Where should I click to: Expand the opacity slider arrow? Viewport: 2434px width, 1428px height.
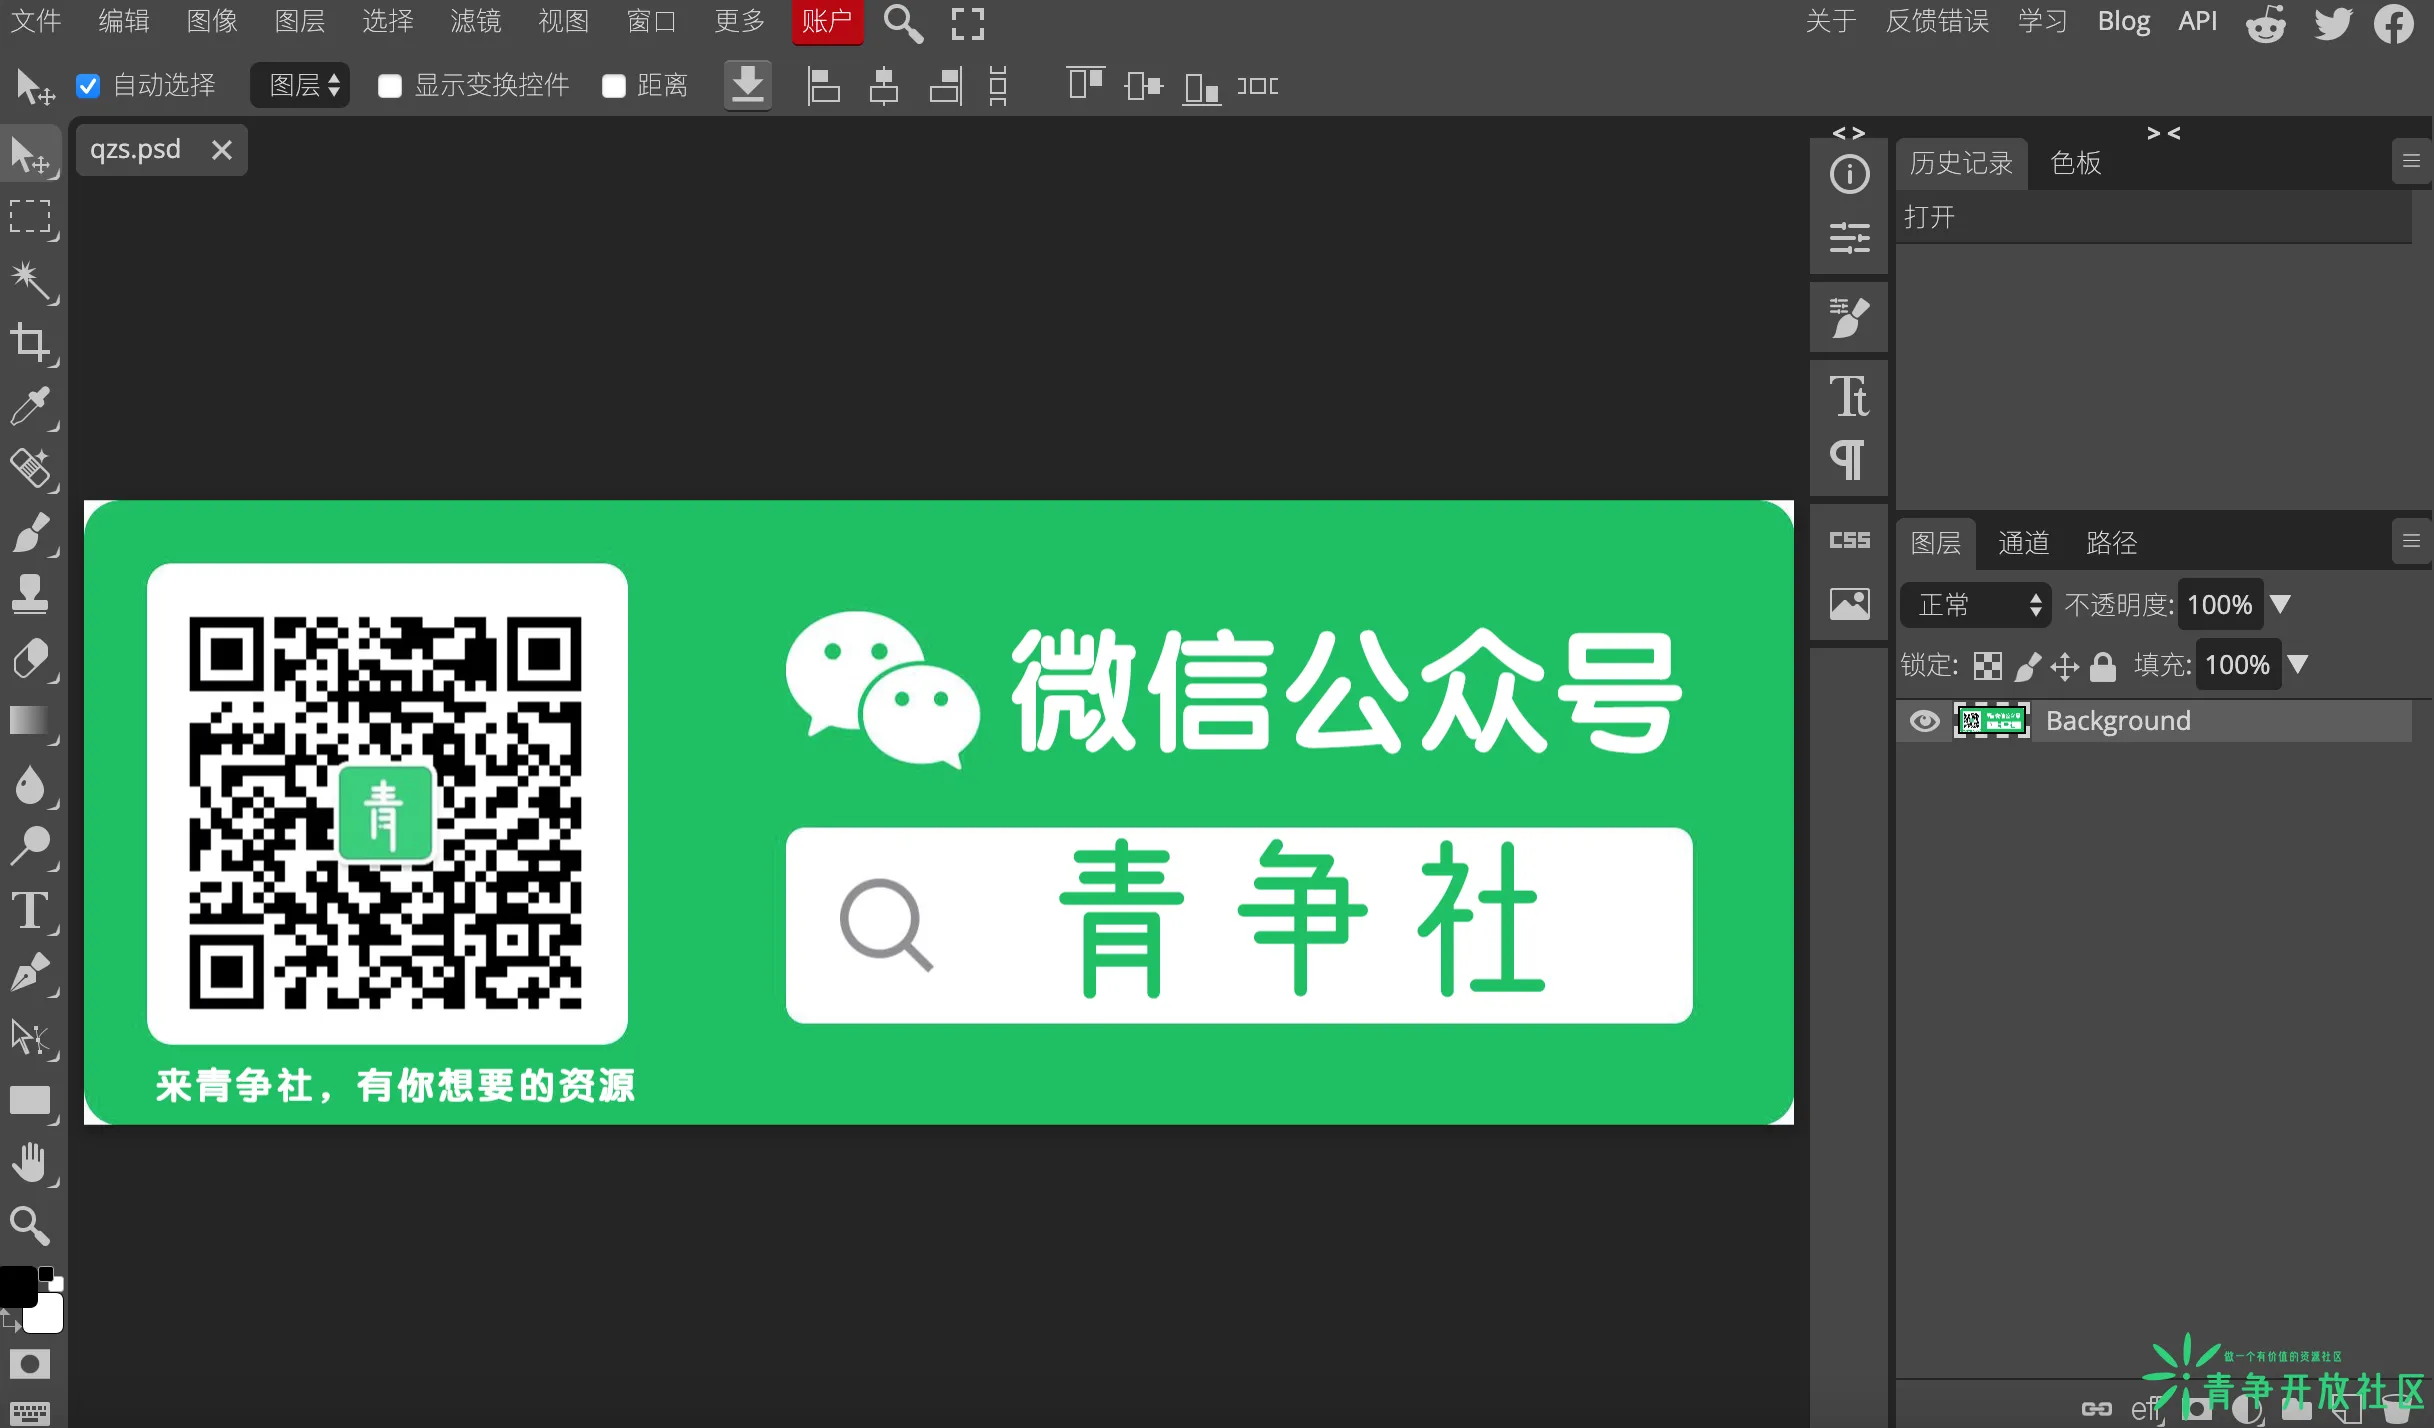pyautogui.click(x=2280, y=604)
